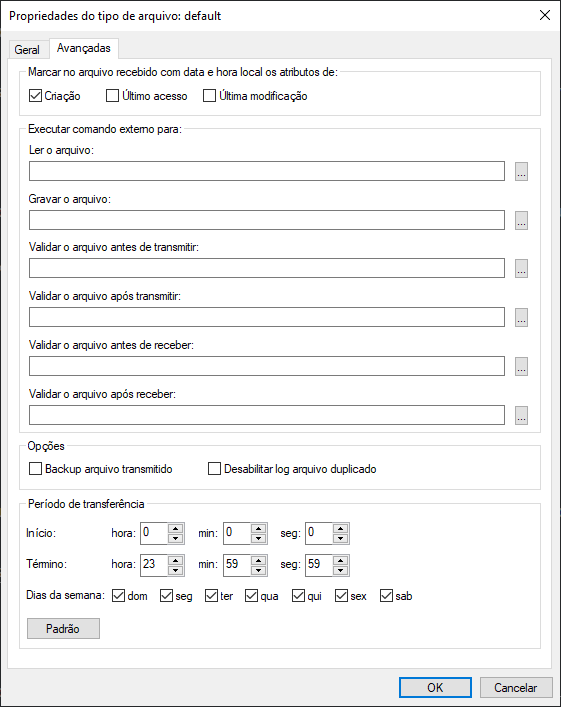
Task: Browse command for validar após receber
Action: 521,415
